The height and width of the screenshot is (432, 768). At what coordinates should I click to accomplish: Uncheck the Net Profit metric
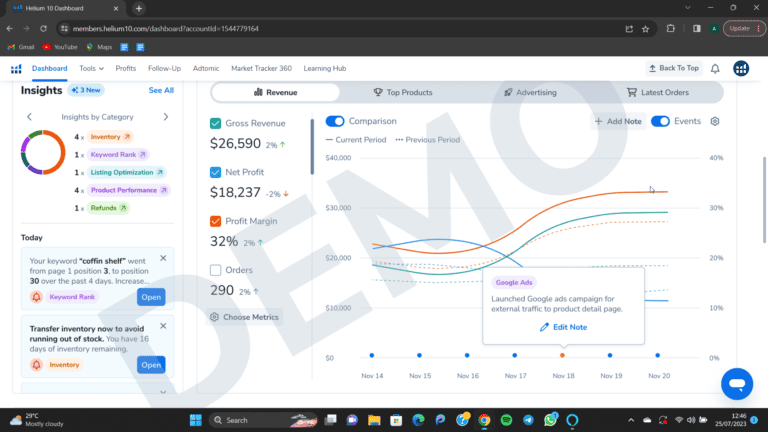[215, 172]
